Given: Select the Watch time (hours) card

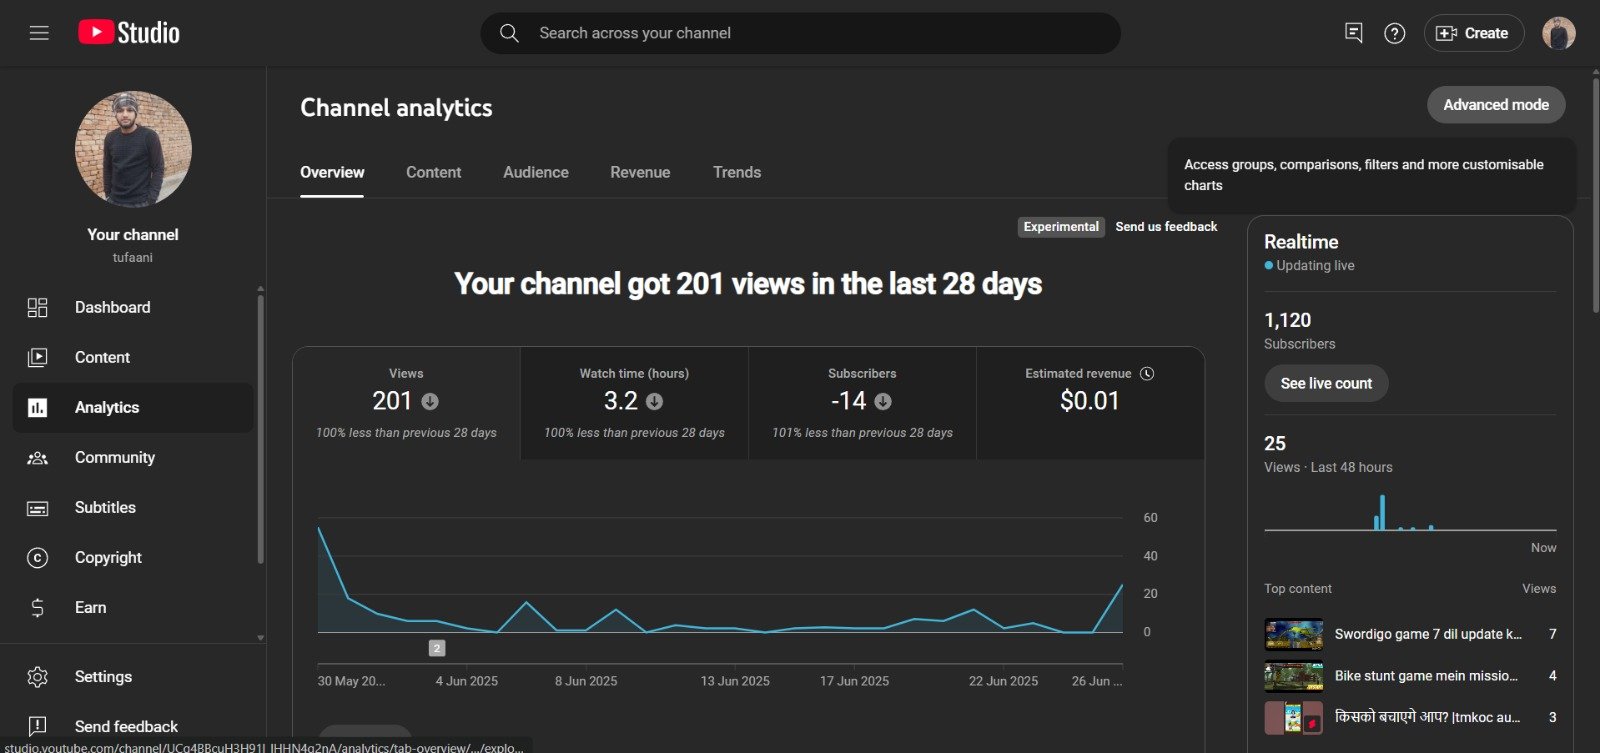Looking at the screenshot, I should [x=634, y=403].
